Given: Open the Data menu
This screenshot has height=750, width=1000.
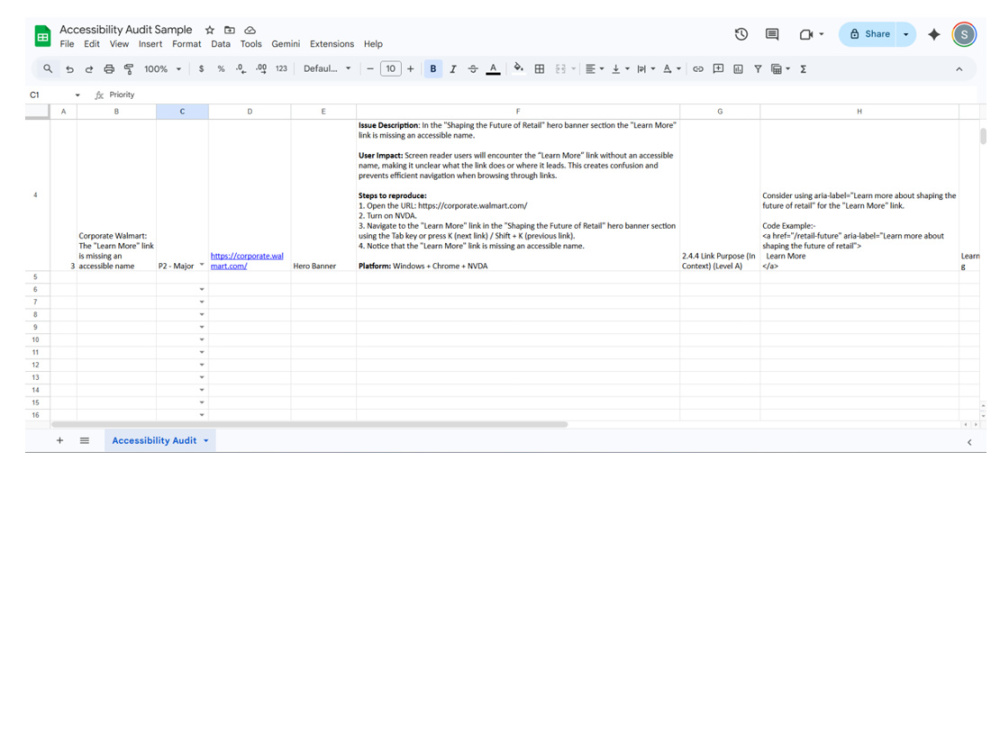Looking at the screenshot, I should [x=221, y=44].
